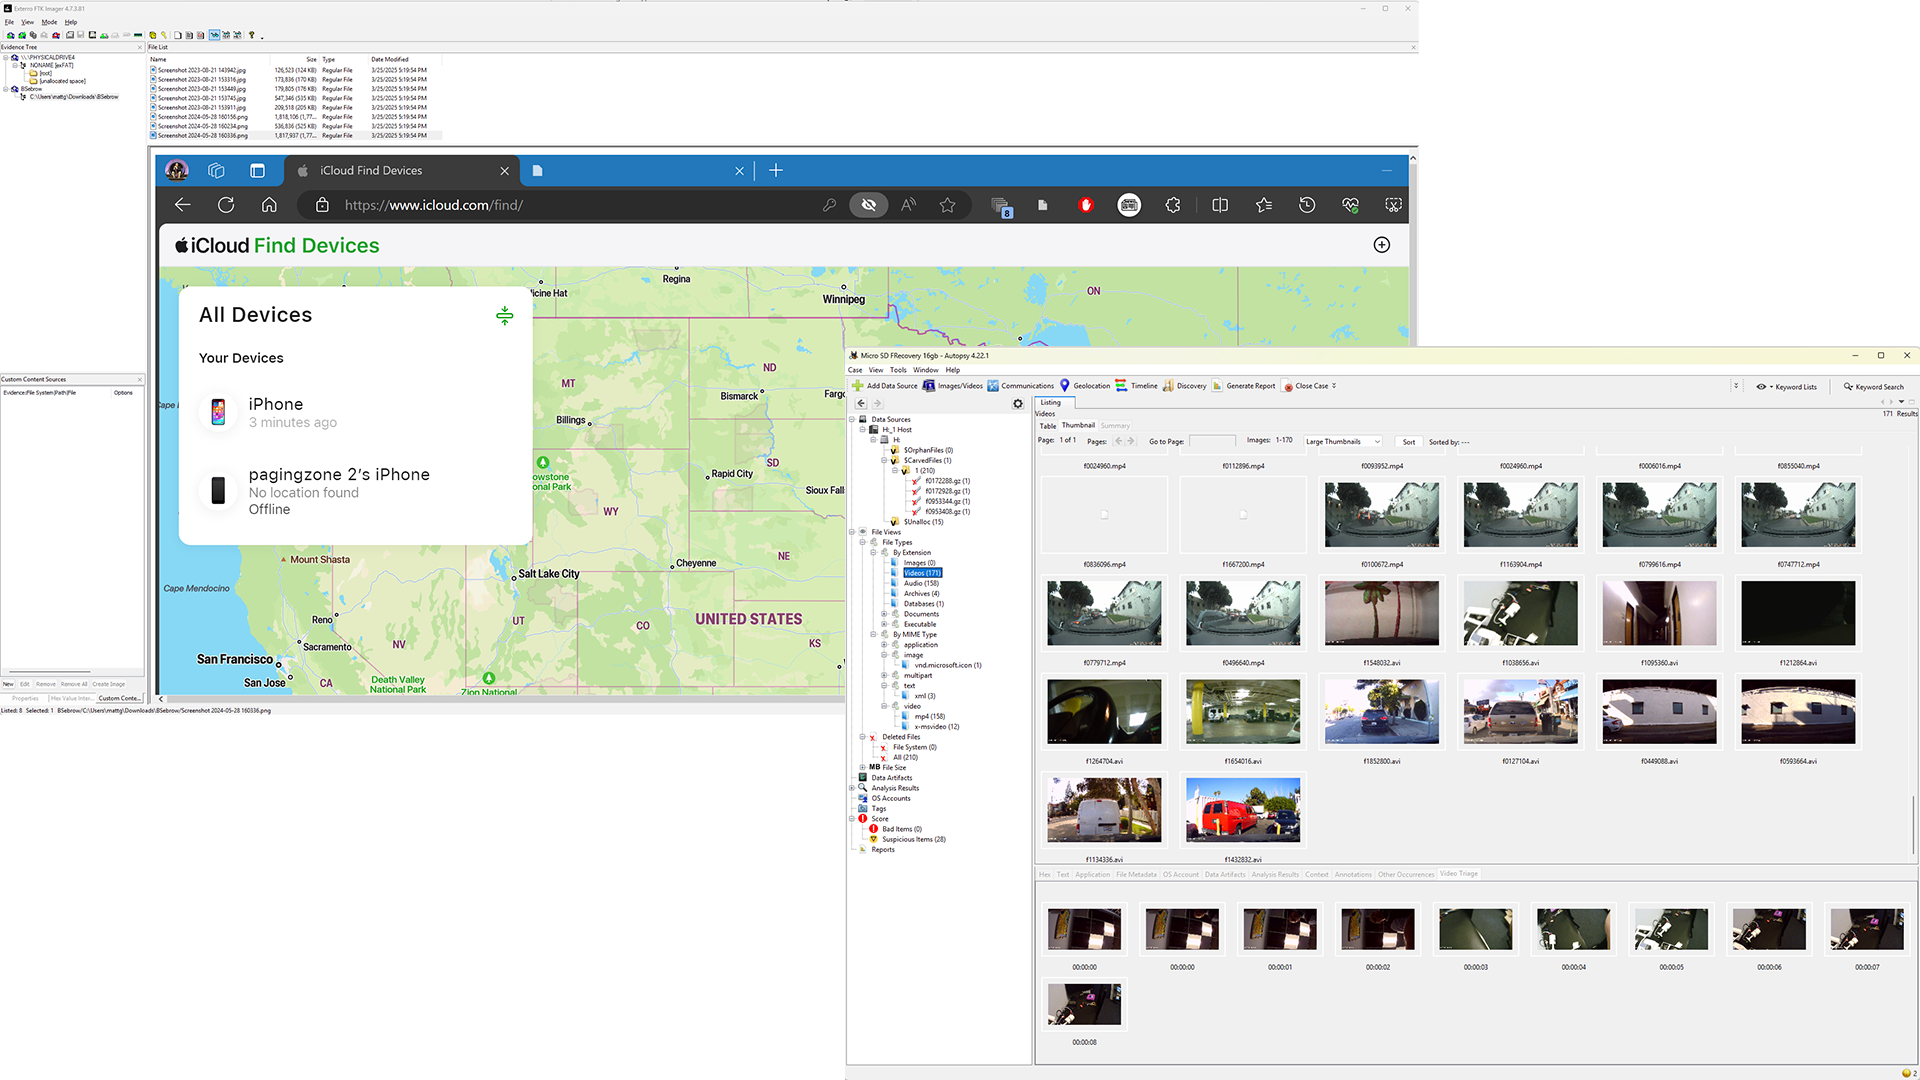Viewport: 1920px width, 1080px height.
Task: Click the iCloud plus circle button
Action: click(x=1382, y=245)
